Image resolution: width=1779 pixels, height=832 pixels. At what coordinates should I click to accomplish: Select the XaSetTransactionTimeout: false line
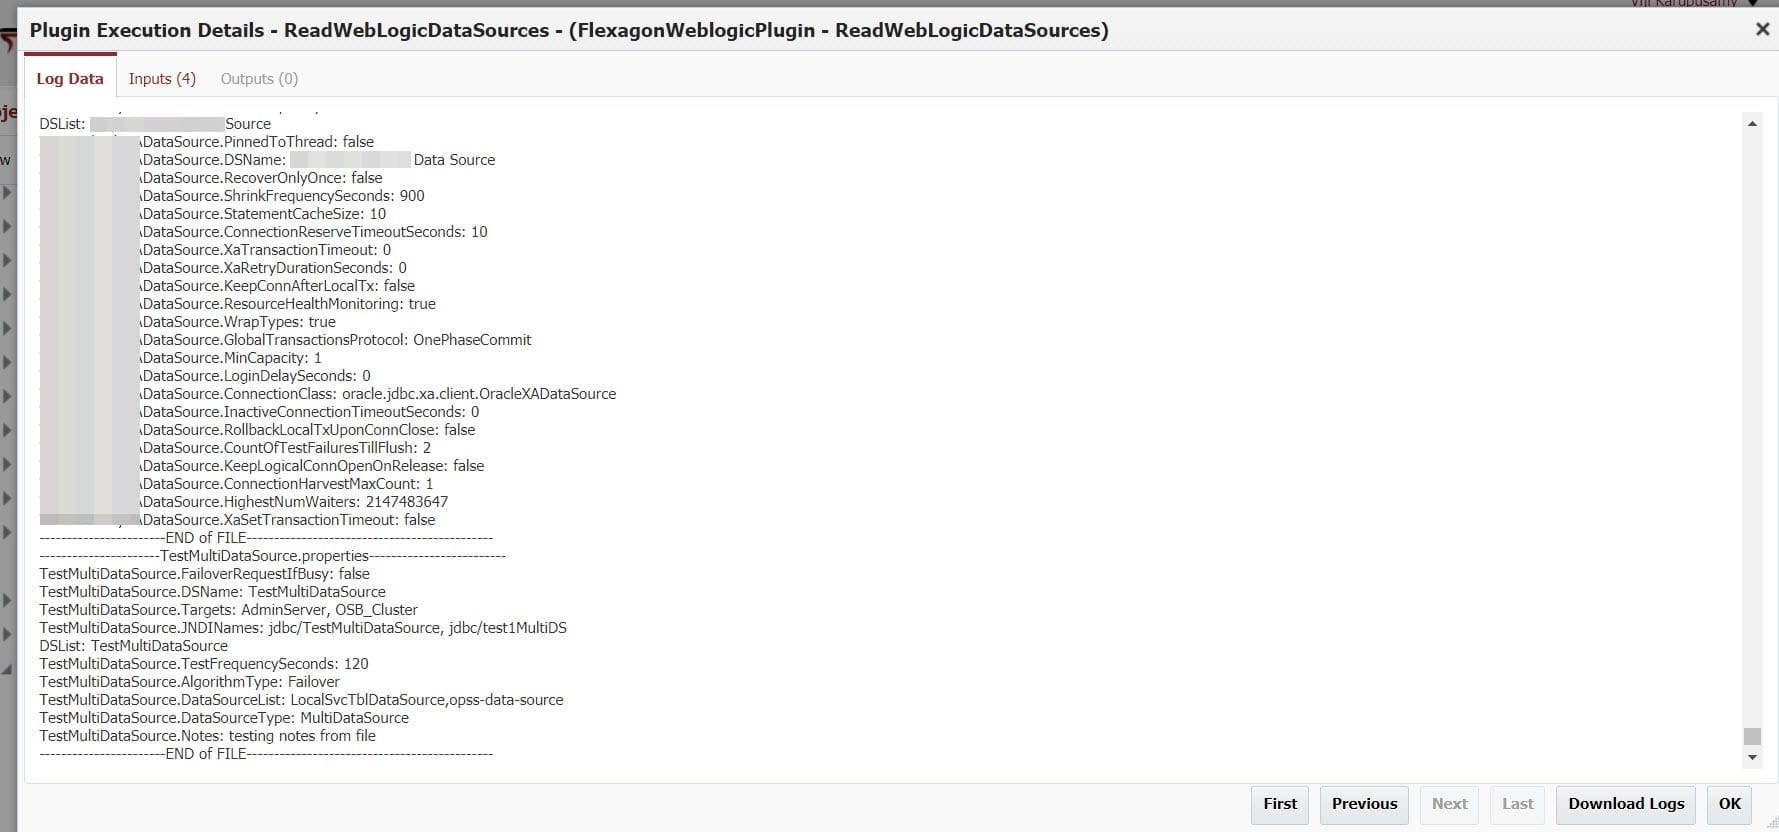click(x=288, y=520)
